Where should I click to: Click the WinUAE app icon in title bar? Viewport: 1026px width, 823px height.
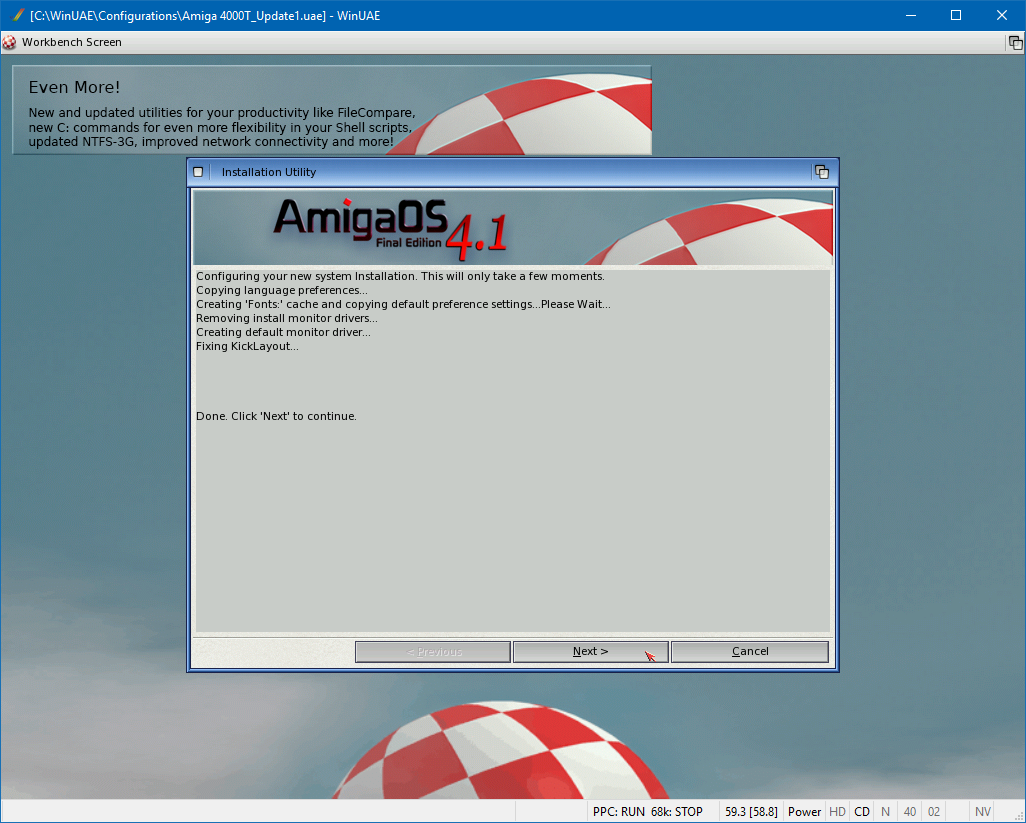[x=17, y=16]
